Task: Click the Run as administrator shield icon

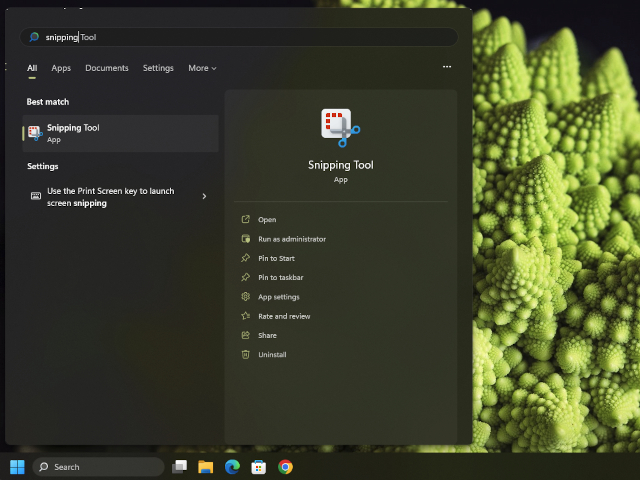Action: (x=245, y=239)
